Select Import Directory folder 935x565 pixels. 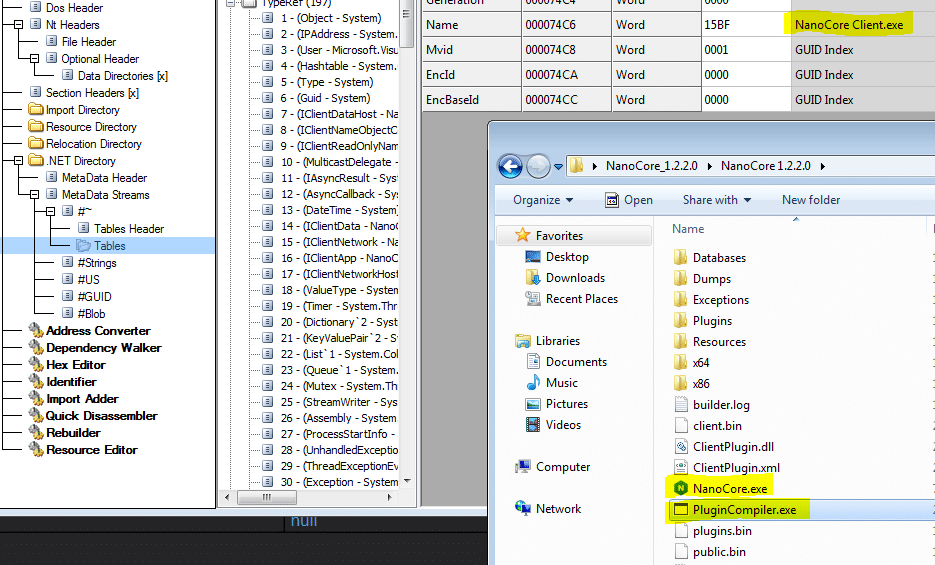[82, 110]
